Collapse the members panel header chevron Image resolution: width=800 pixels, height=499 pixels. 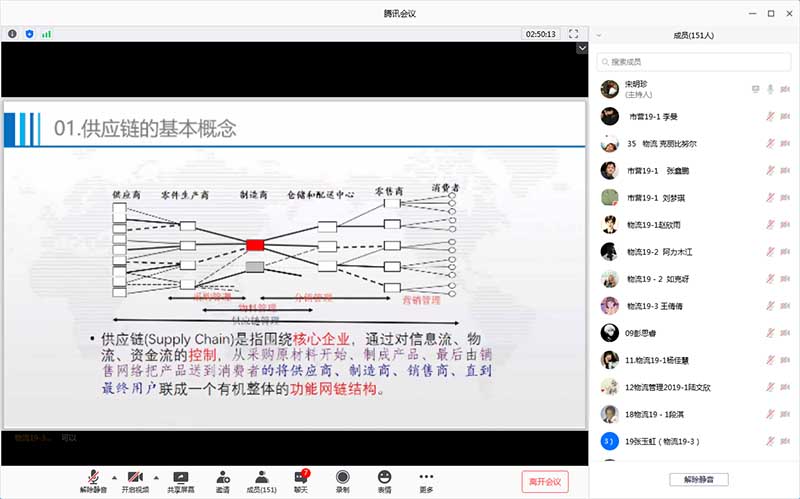(x=598, y=35)
